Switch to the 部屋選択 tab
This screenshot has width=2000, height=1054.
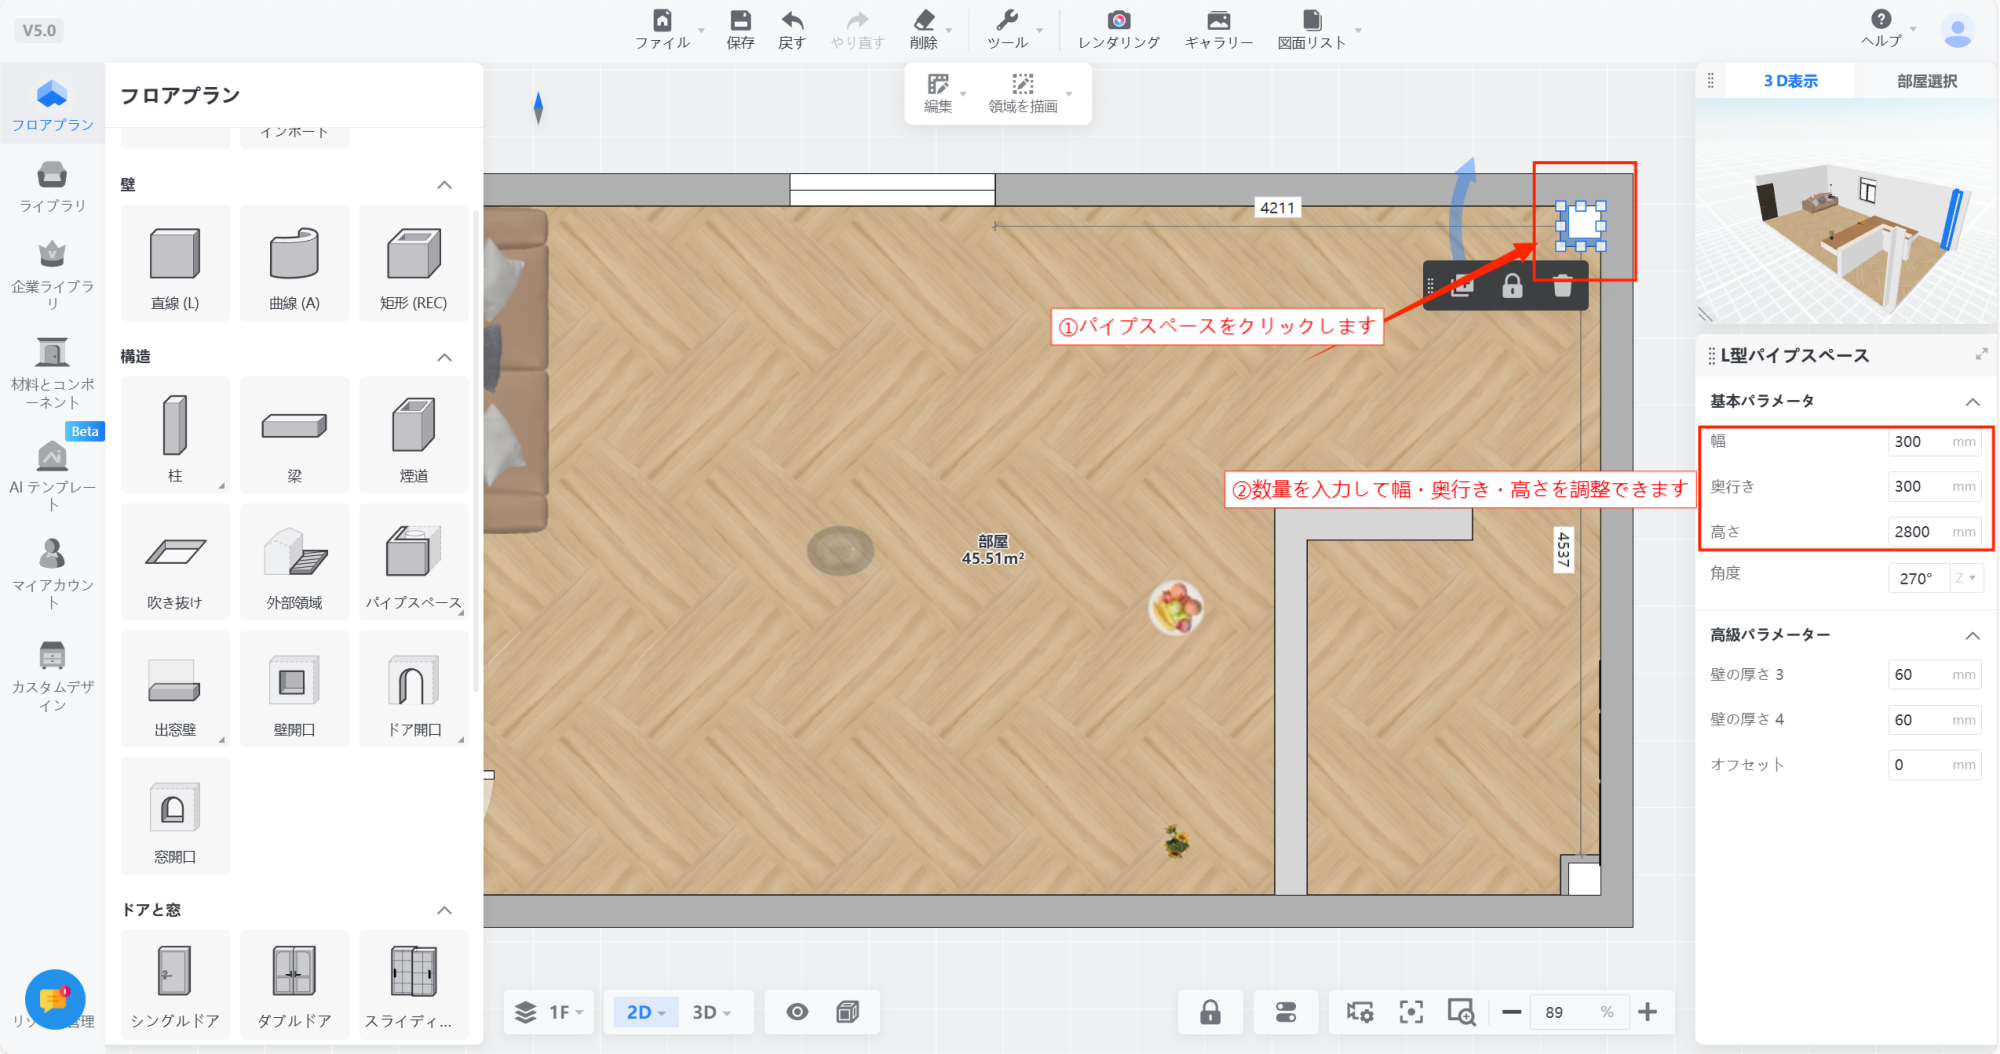click(1926, 81)
